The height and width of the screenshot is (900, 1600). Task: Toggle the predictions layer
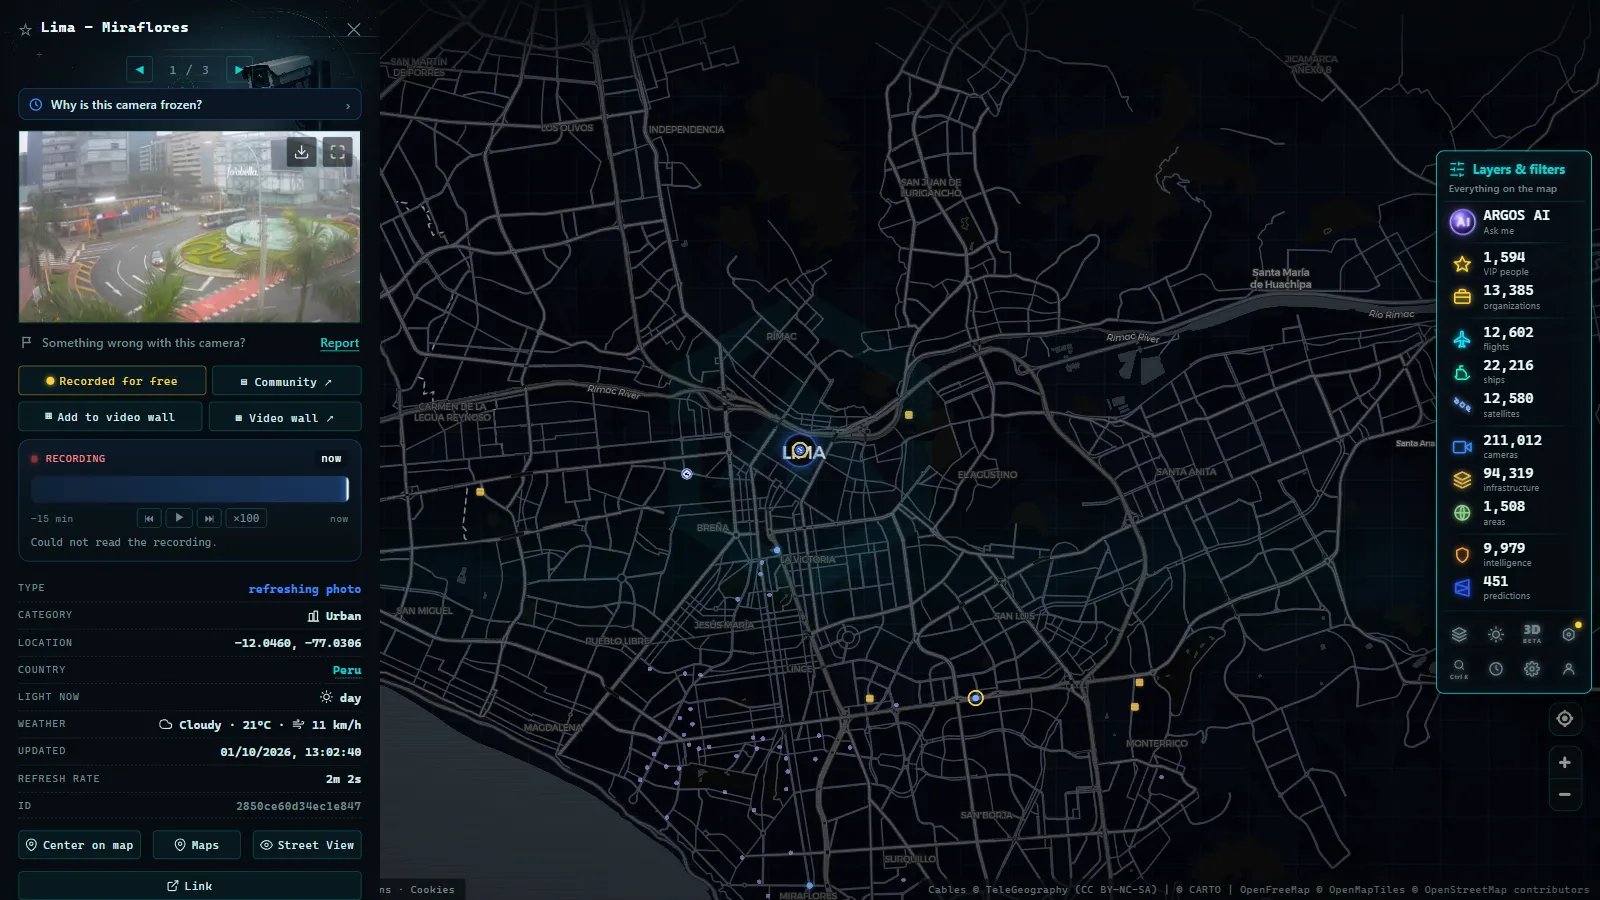click(1514, 587)
